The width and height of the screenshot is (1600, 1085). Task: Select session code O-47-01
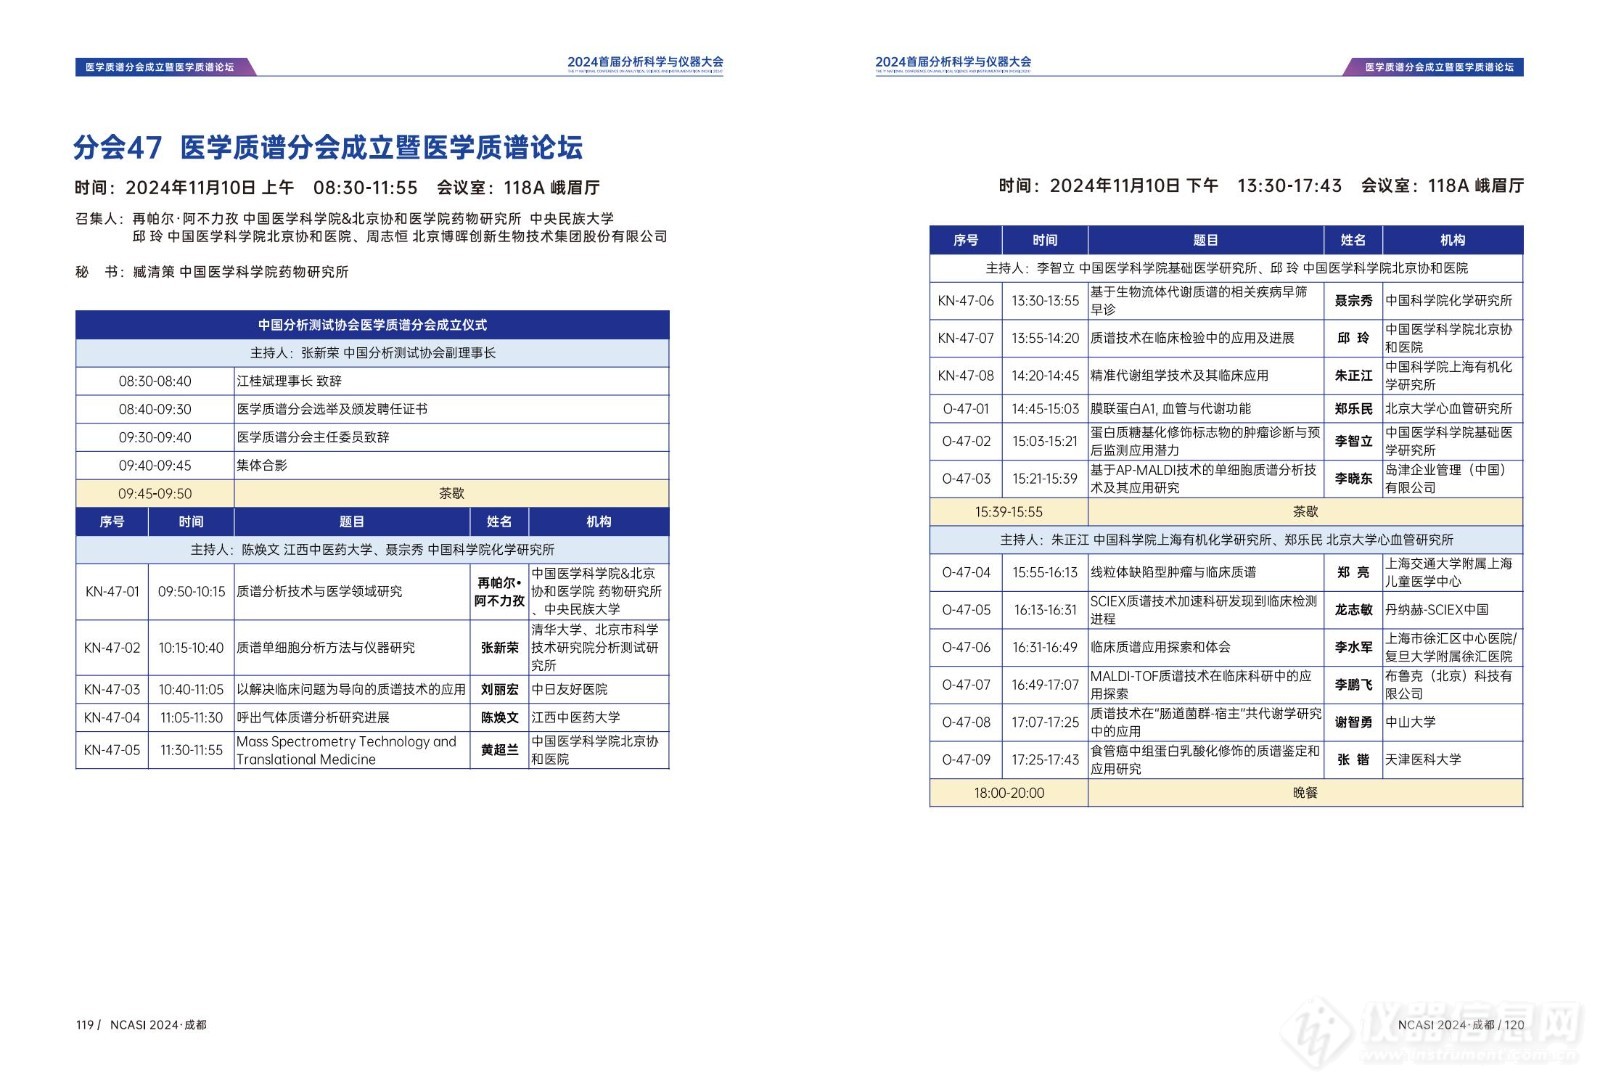966,409
